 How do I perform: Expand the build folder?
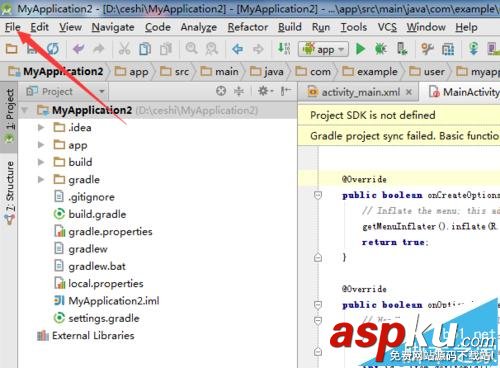[x=41, y=162]
